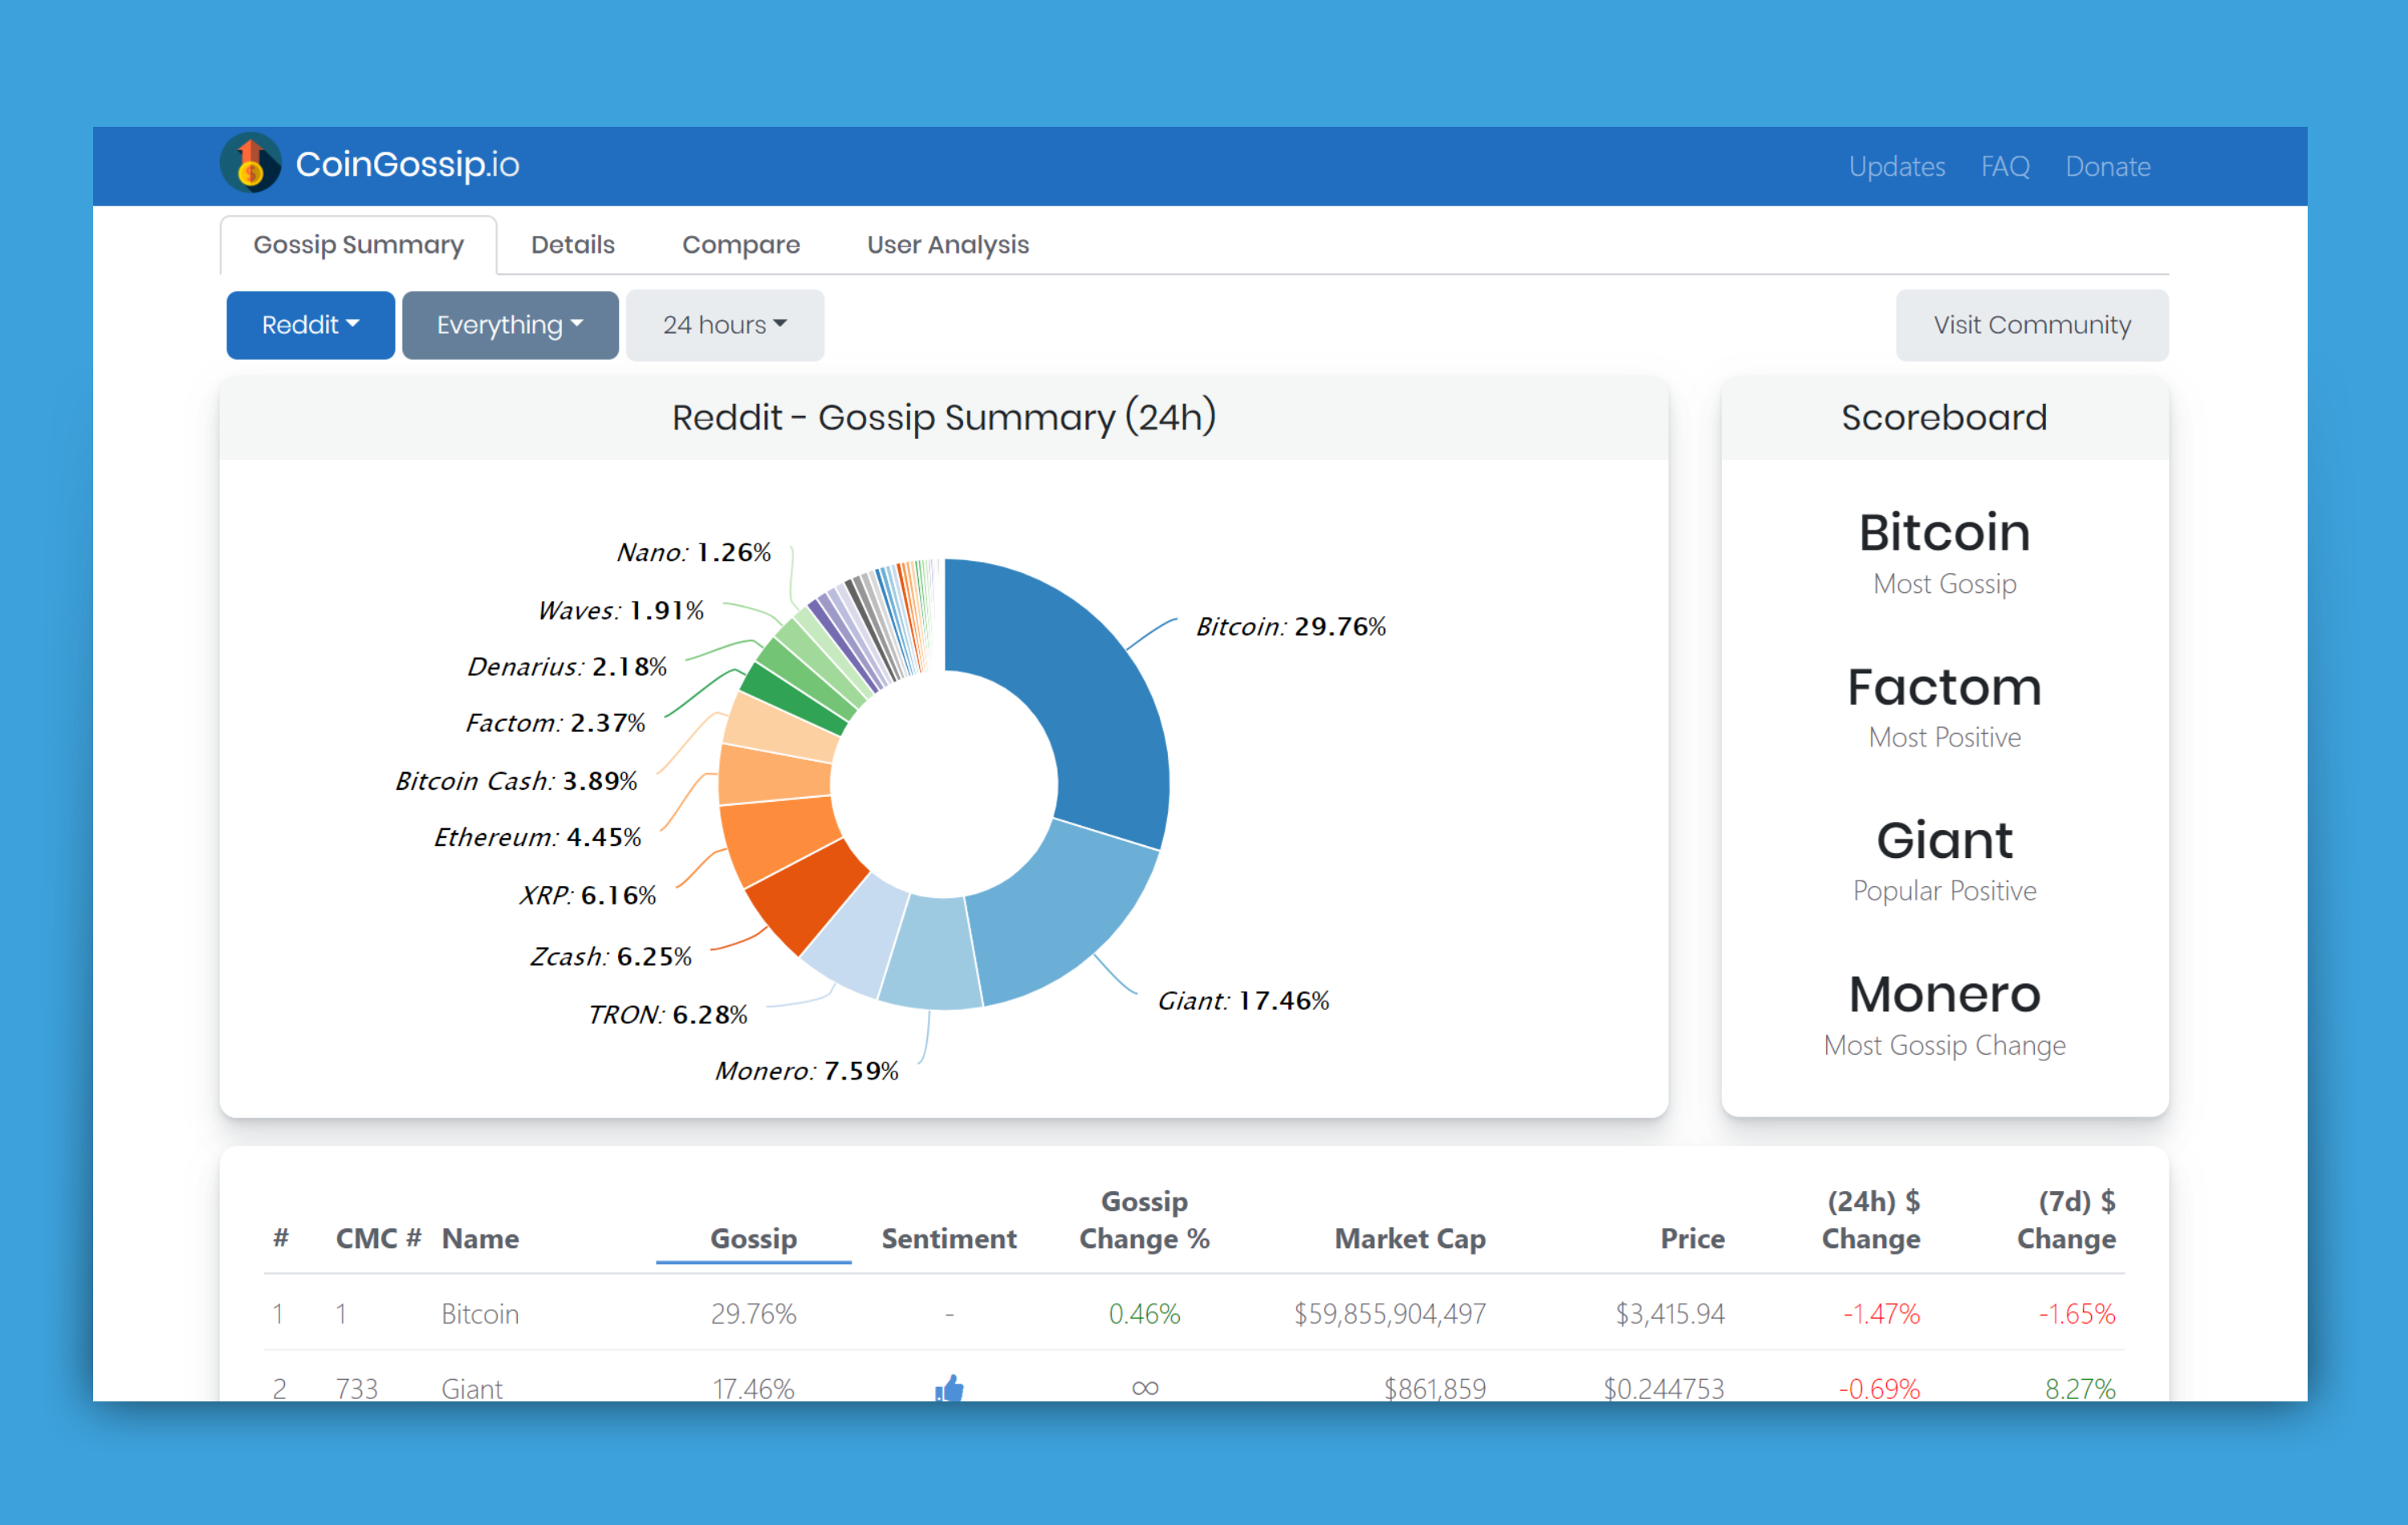Open the Updates link in header
The height and width of the screenshot is (1525, 2408).
click(x=1896, y=166)
